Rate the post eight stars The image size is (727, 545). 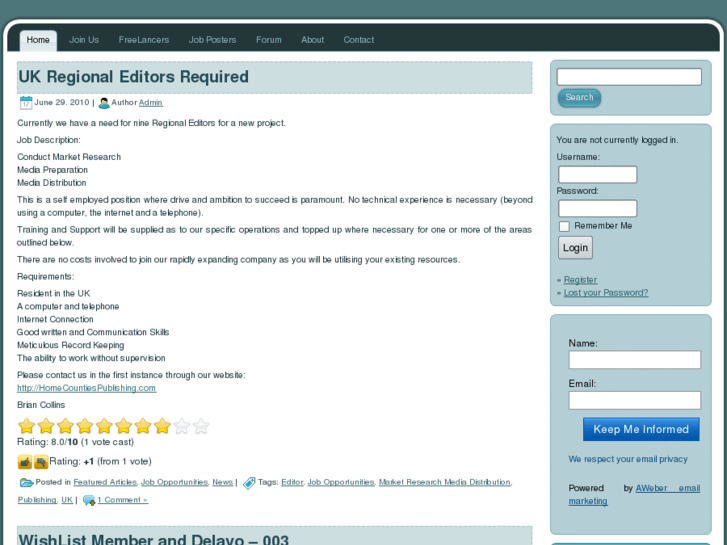pyautogui.click(x=162, y=426)
